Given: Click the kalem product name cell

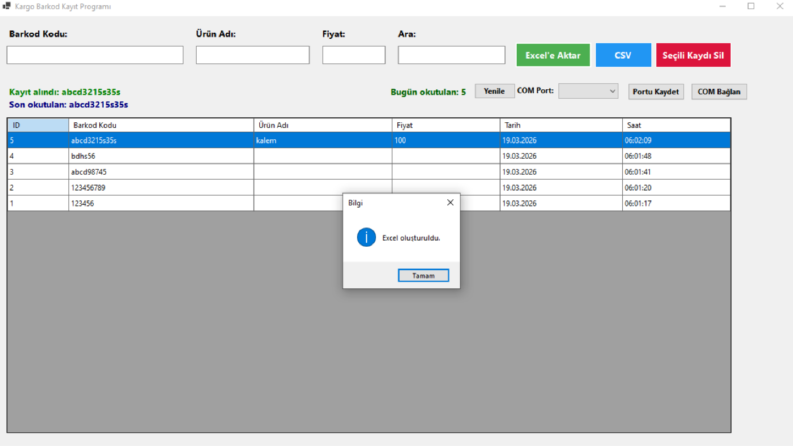Looking at the screenshot, I should pyautogui.click(x=323, y=140).
